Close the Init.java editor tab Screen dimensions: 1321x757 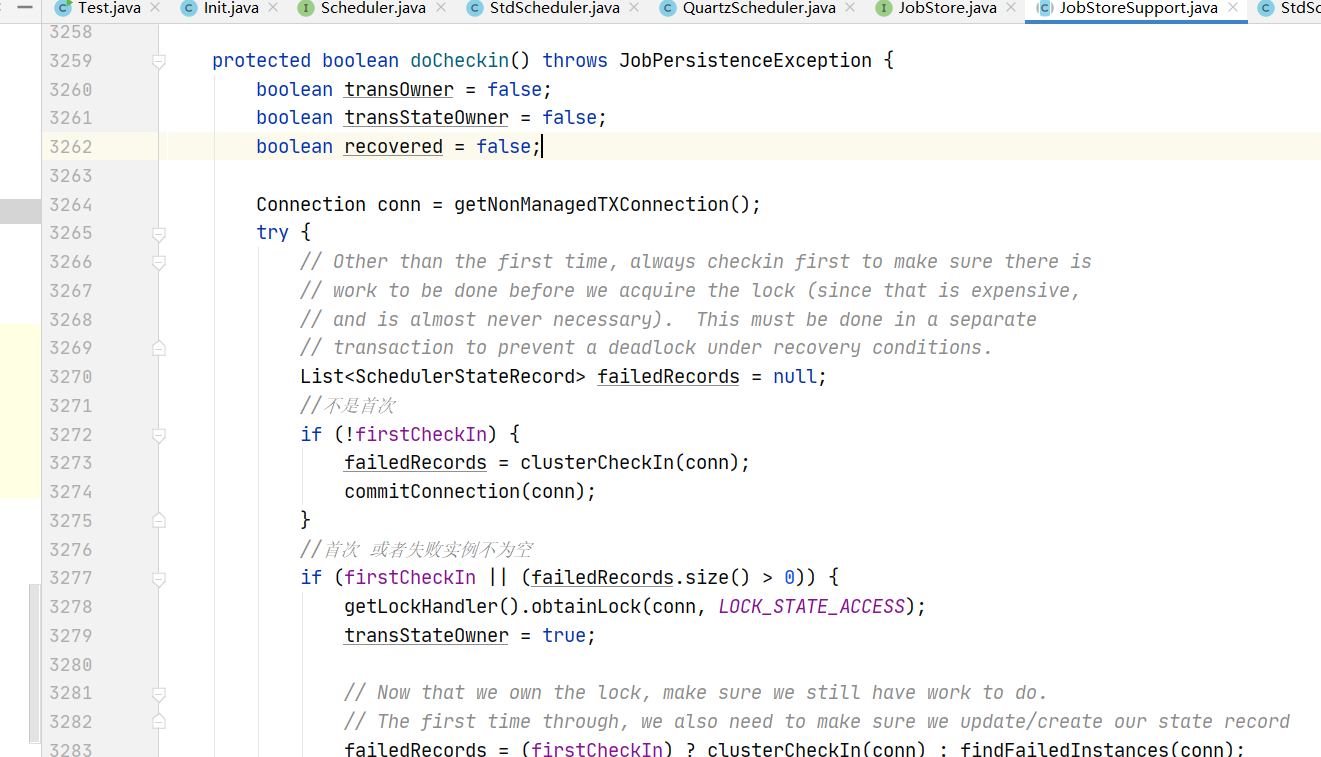coord(273,8)
